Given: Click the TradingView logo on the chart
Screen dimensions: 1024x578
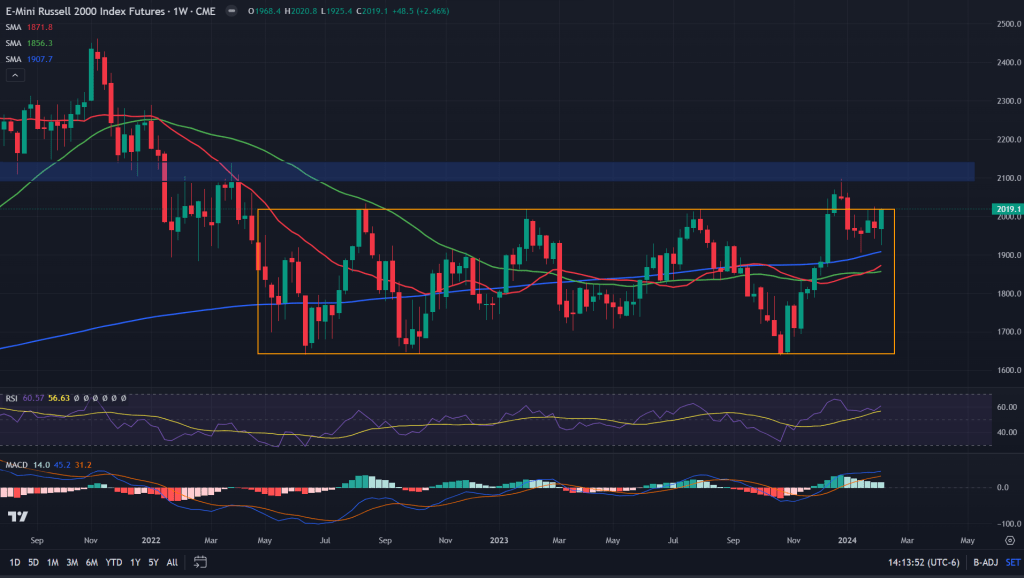Looking at the screenshot, I should (17, 516).
